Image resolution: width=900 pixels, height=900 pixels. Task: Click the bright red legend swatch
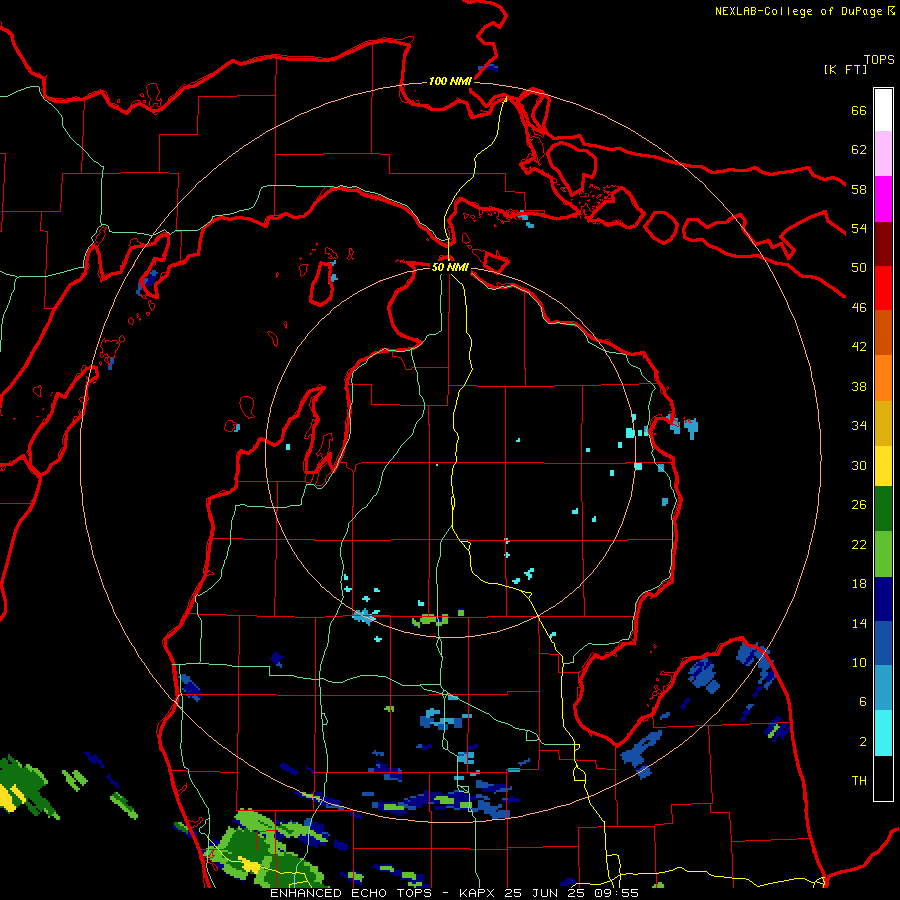(883, 288)
